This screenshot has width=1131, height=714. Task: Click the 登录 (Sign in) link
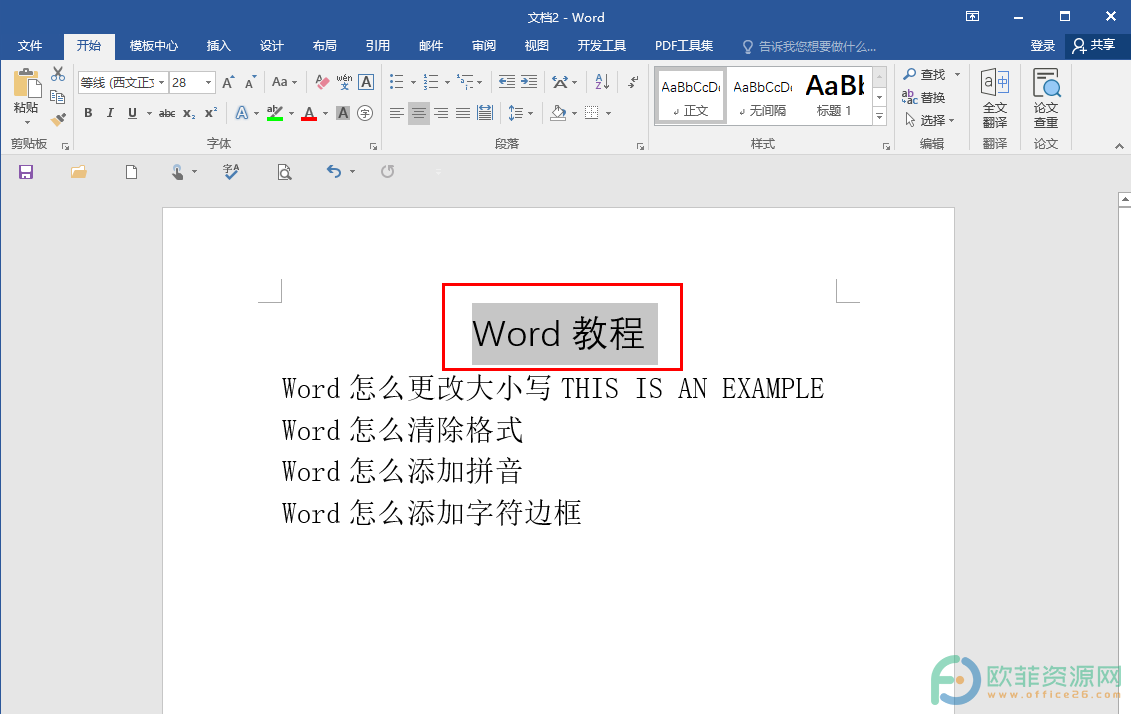point(1043,46)
